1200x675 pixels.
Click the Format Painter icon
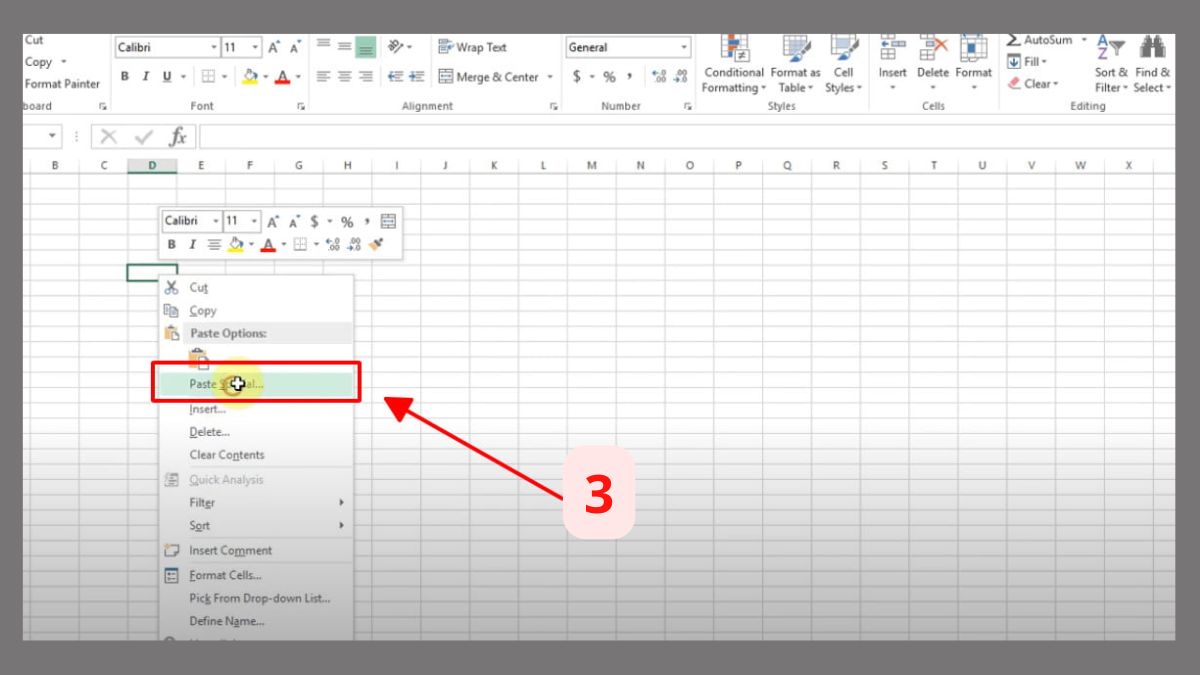(x=60, y=84)
